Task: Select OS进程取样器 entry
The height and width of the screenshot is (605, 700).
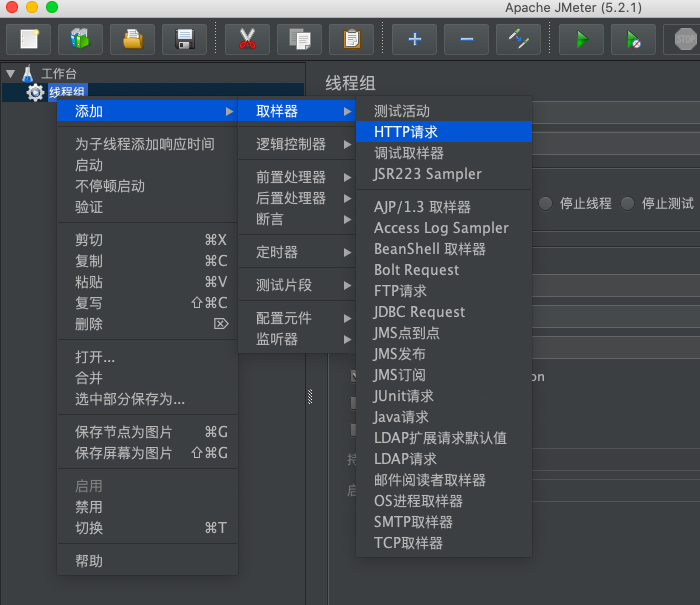Action: (444, 501)
